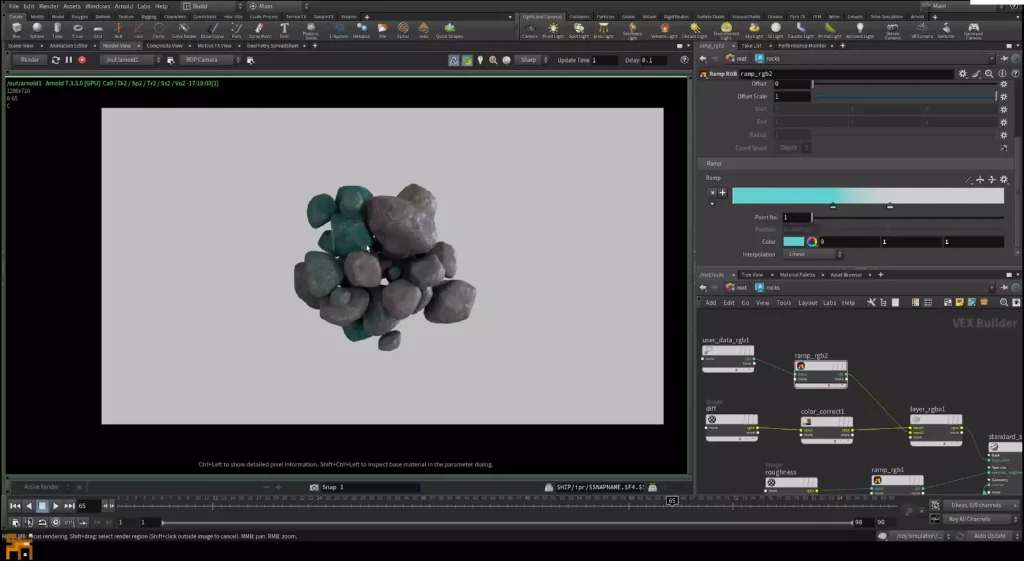The height and width of the screenshot is (561, 1024).
Task: Pause the render in Render View
Action: (x=69, y=60)
